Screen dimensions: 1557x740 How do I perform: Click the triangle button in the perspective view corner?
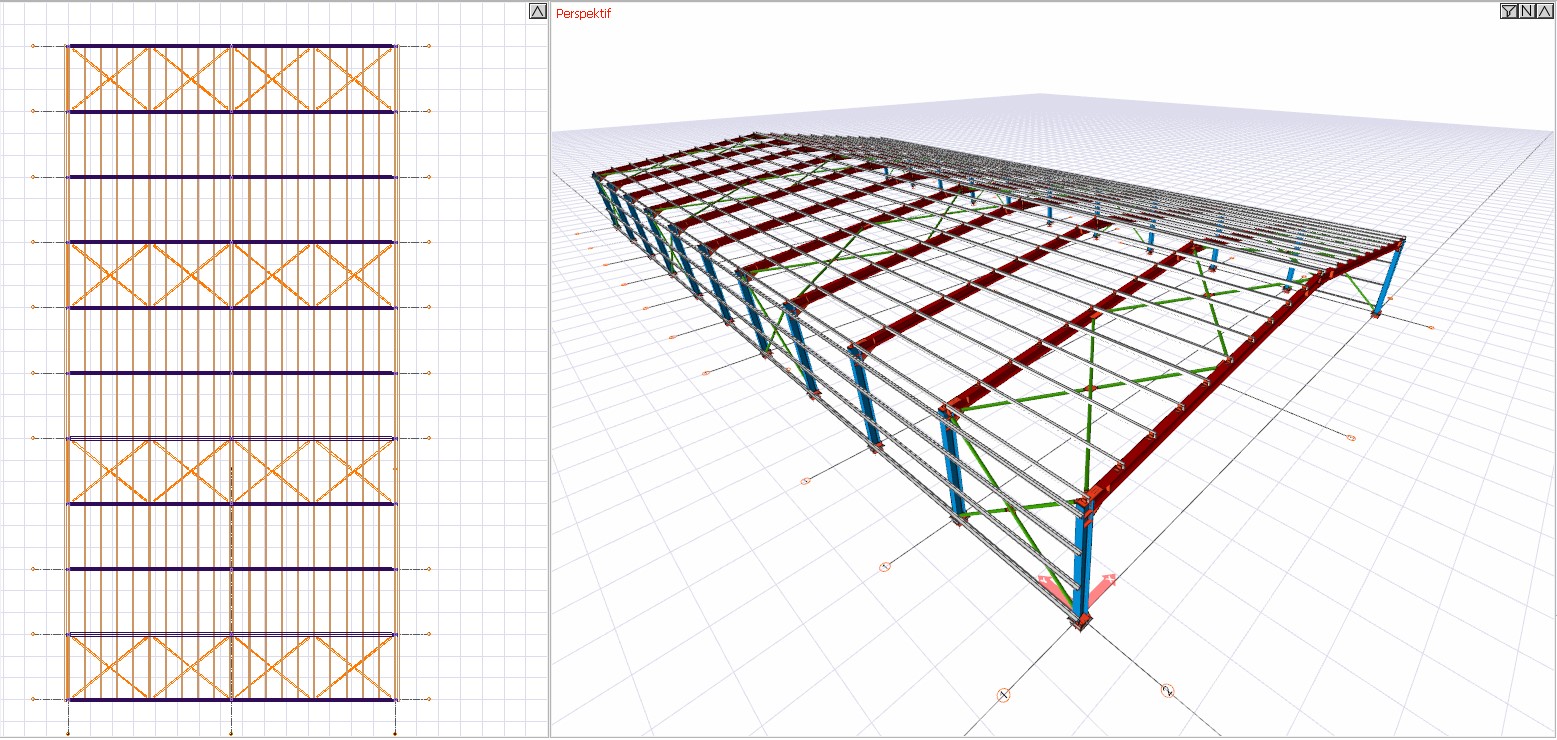1544,12
